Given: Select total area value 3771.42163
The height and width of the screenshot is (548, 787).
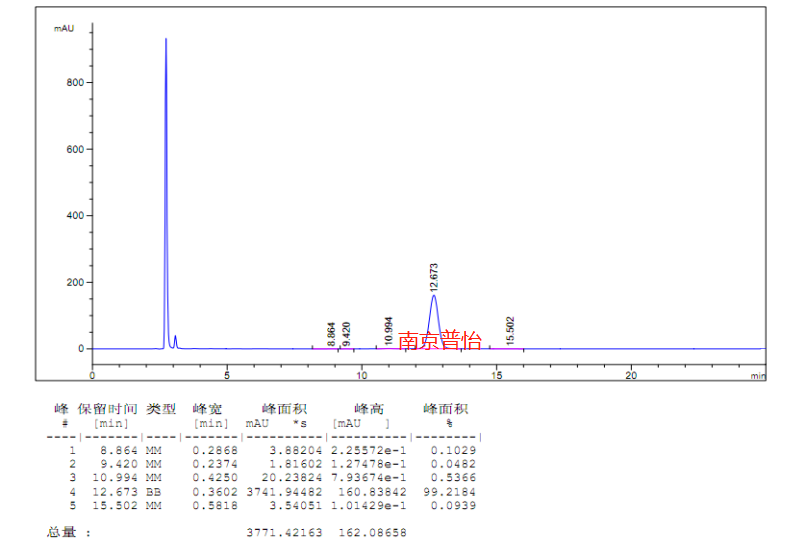Looking at the screenshot, I should pyautogui.click(x=284, y=533).
